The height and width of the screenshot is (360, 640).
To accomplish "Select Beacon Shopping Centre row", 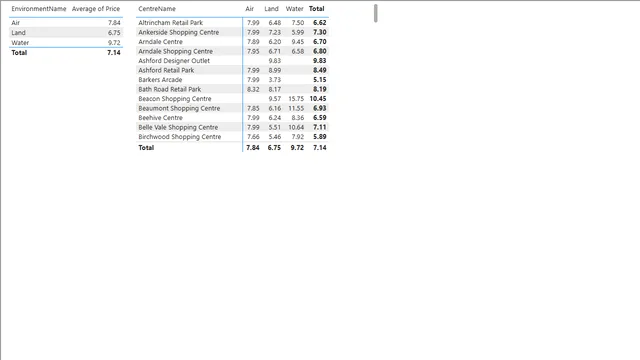I will [x=232, y=98].
